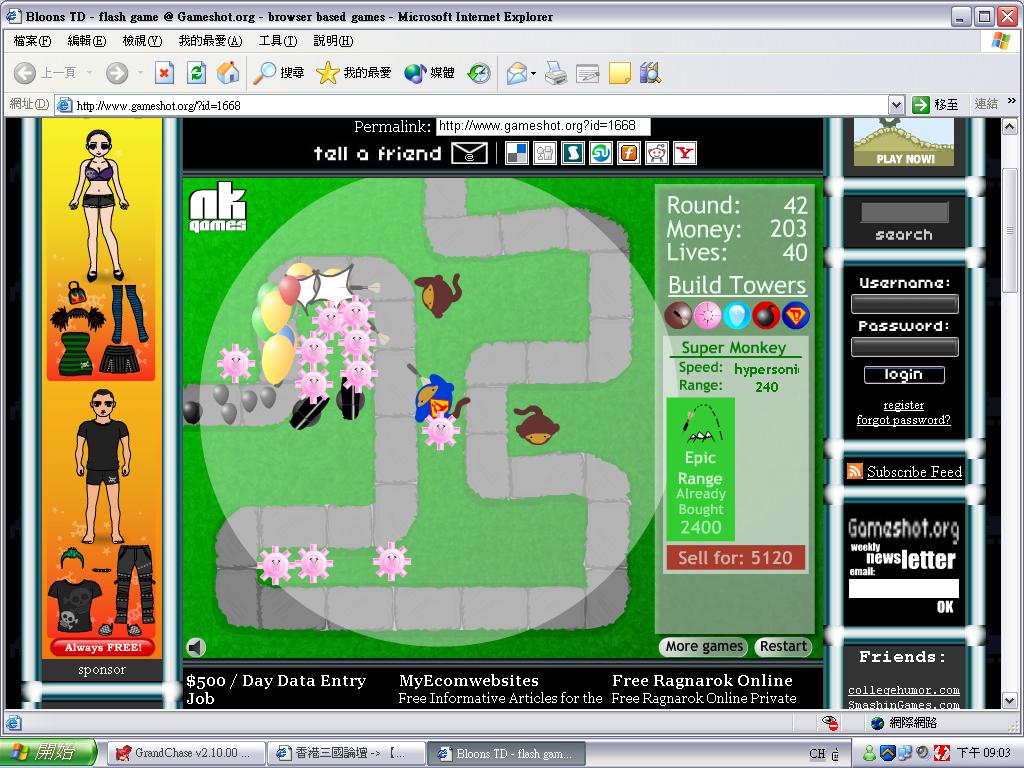
Task: Click the Windows 開始 Start button
Action: [48, 753]
